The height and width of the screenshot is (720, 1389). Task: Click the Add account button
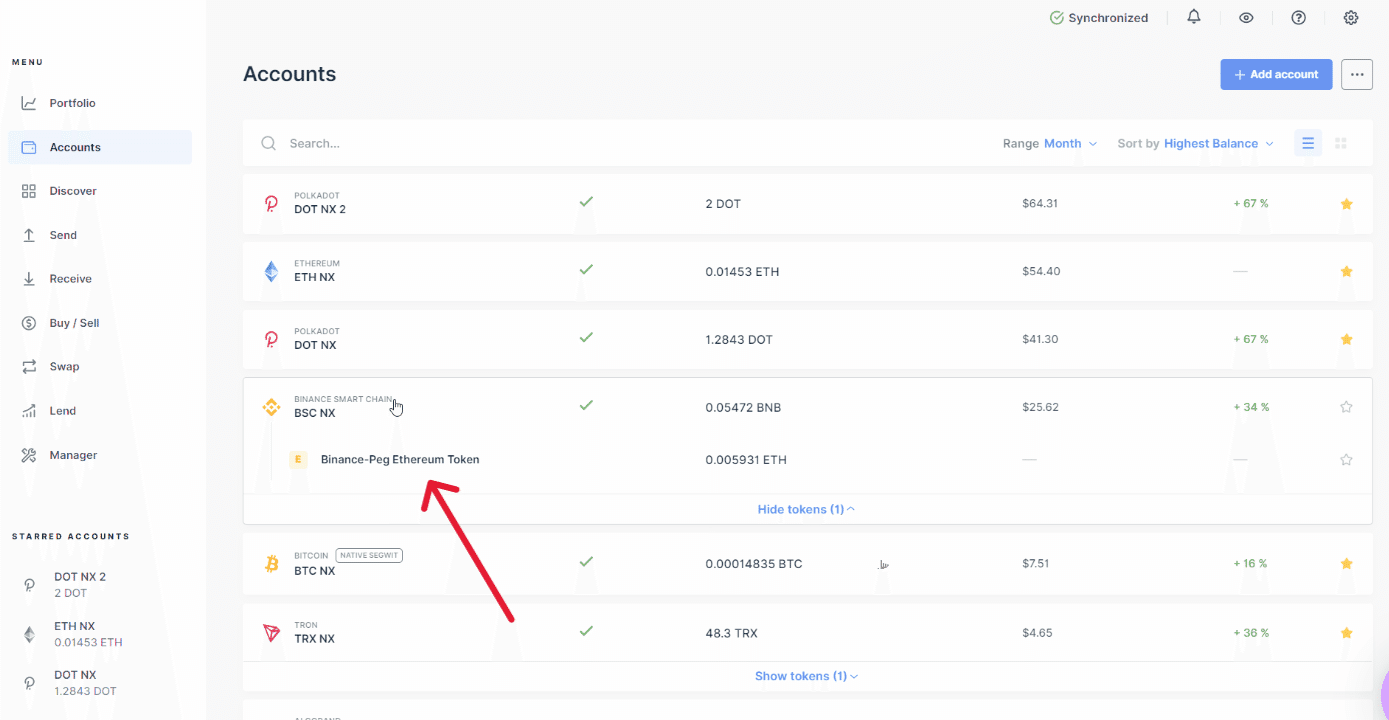[1276, 75]
